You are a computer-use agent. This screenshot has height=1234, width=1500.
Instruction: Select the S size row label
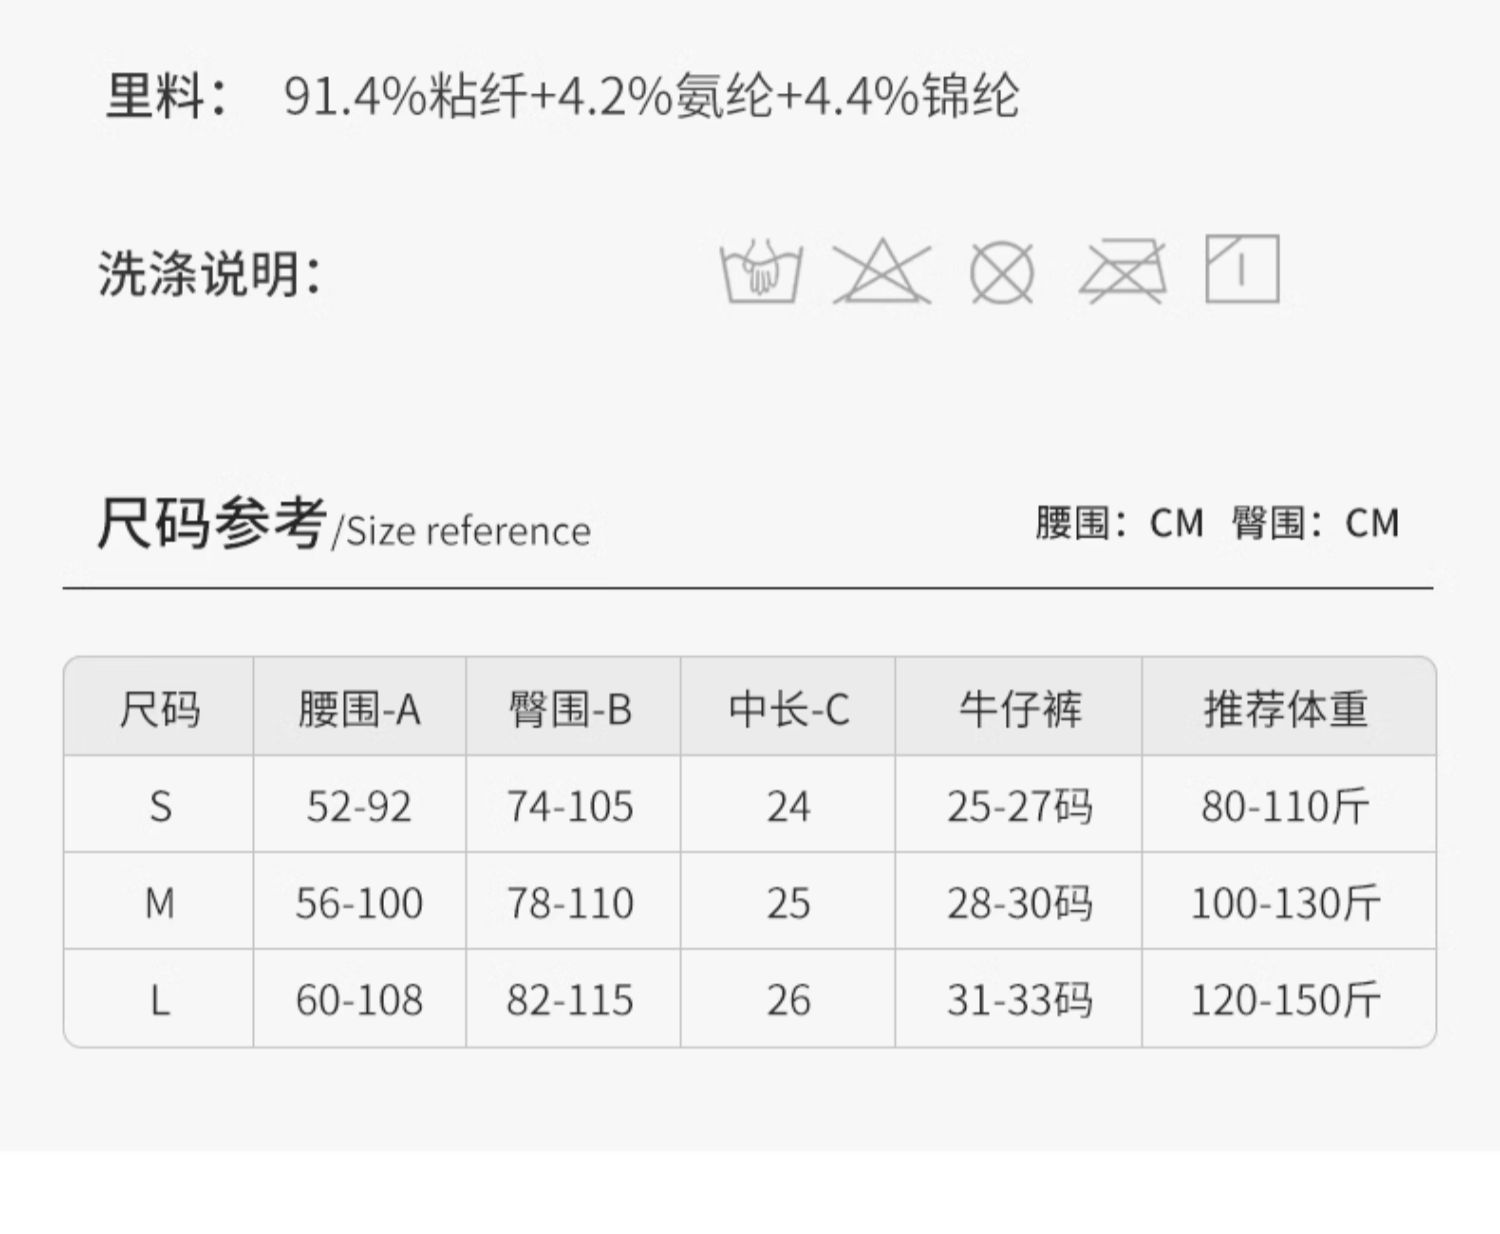coord(160,806)
